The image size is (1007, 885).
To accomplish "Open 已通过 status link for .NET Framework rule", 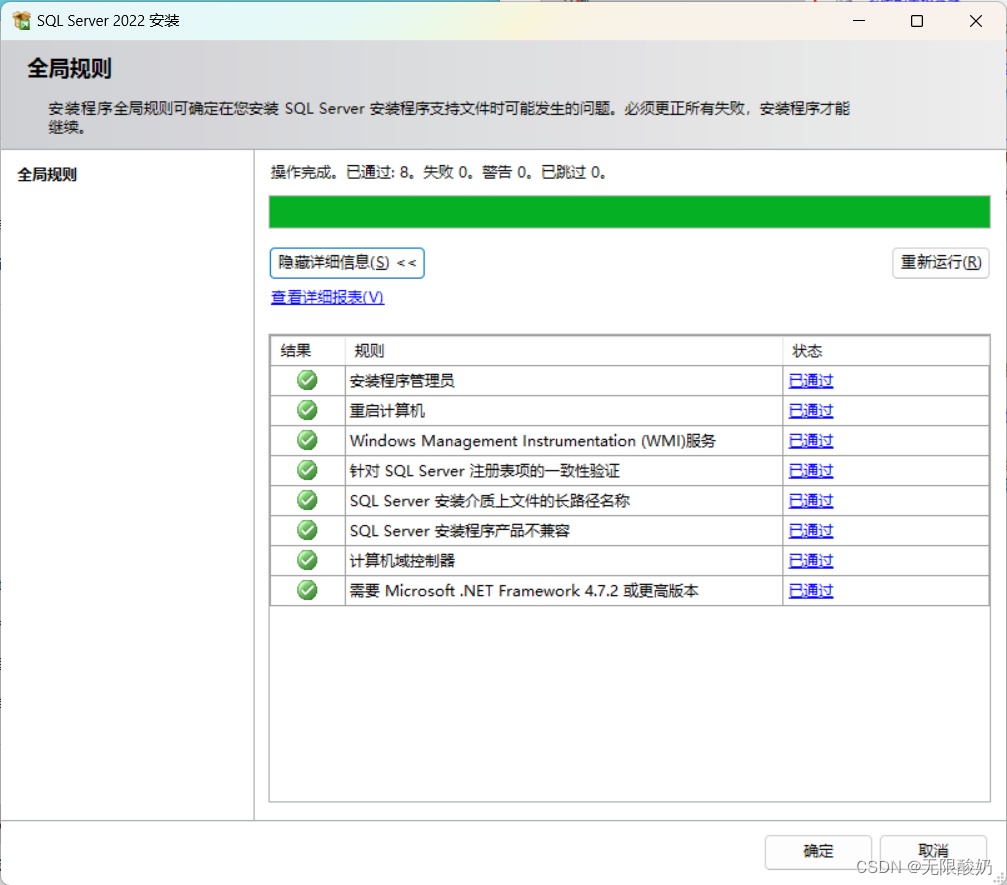I will click(810, 591).
